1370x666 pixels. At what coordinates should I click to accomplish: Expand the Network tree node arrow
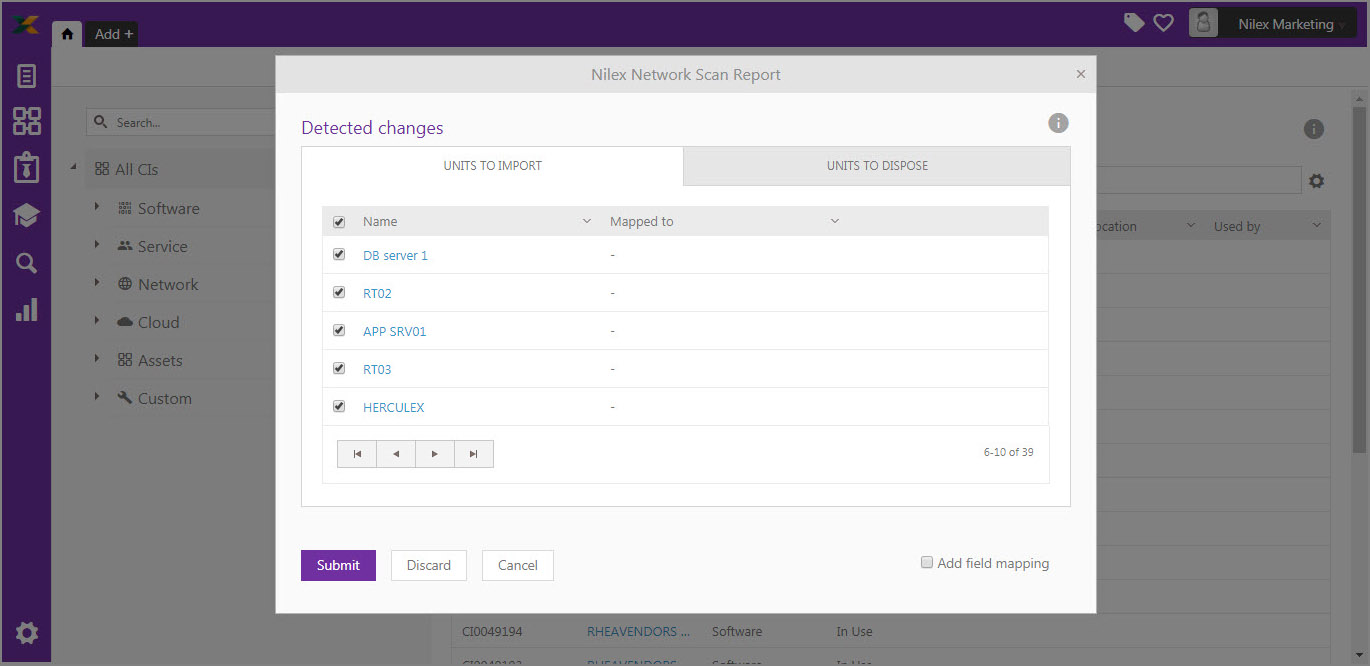coord(97,283)
